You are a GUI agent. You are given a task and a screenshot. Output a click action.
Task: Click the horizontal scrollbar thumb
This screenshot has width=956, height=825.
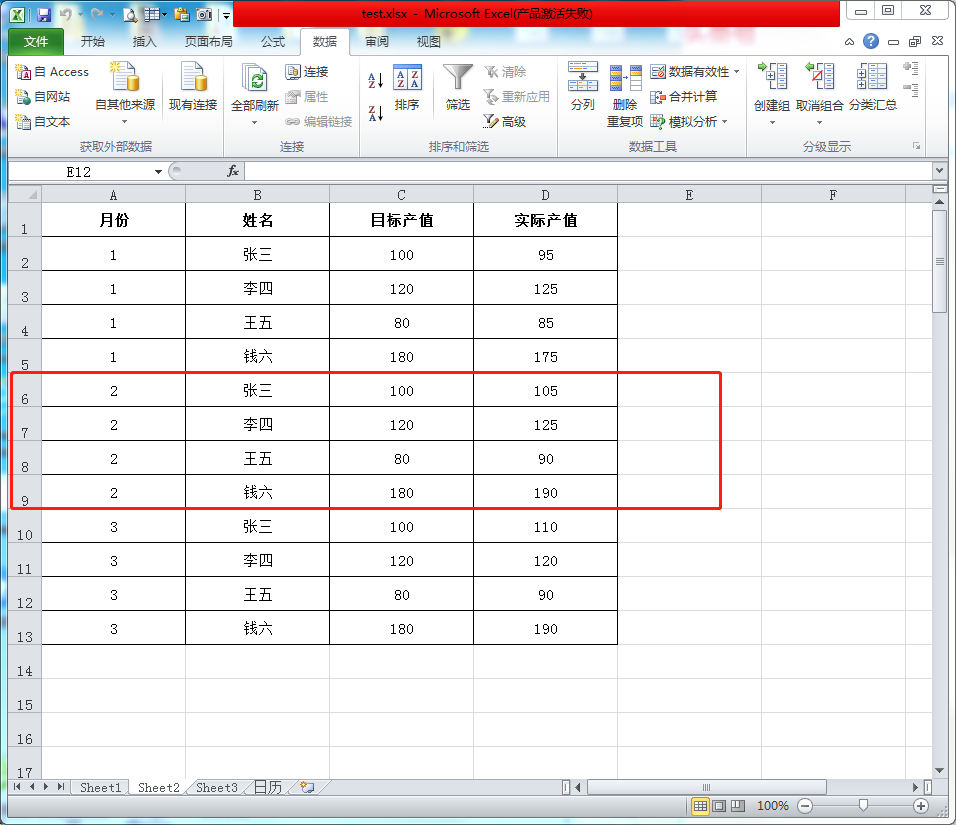click(x=707, y=787)
